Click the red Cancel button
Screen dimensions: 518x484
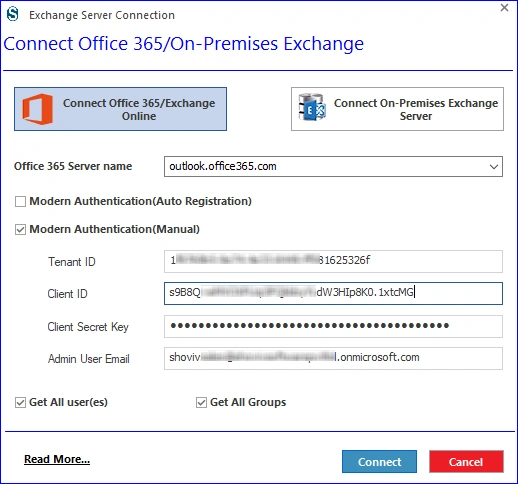pos(466,462)
